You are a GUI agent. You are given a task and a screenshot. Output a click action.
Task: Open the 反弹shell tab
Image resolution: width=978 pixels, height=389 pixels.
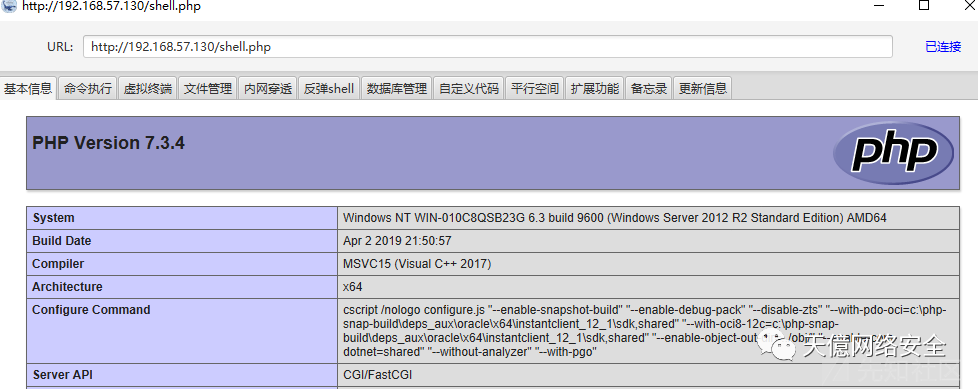pyautogui.click(x=329, y=89)
